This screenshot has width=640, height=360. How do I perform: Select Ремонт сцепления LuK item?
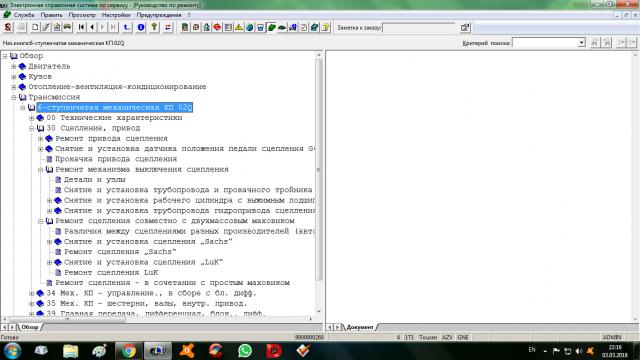coord(111,272)
